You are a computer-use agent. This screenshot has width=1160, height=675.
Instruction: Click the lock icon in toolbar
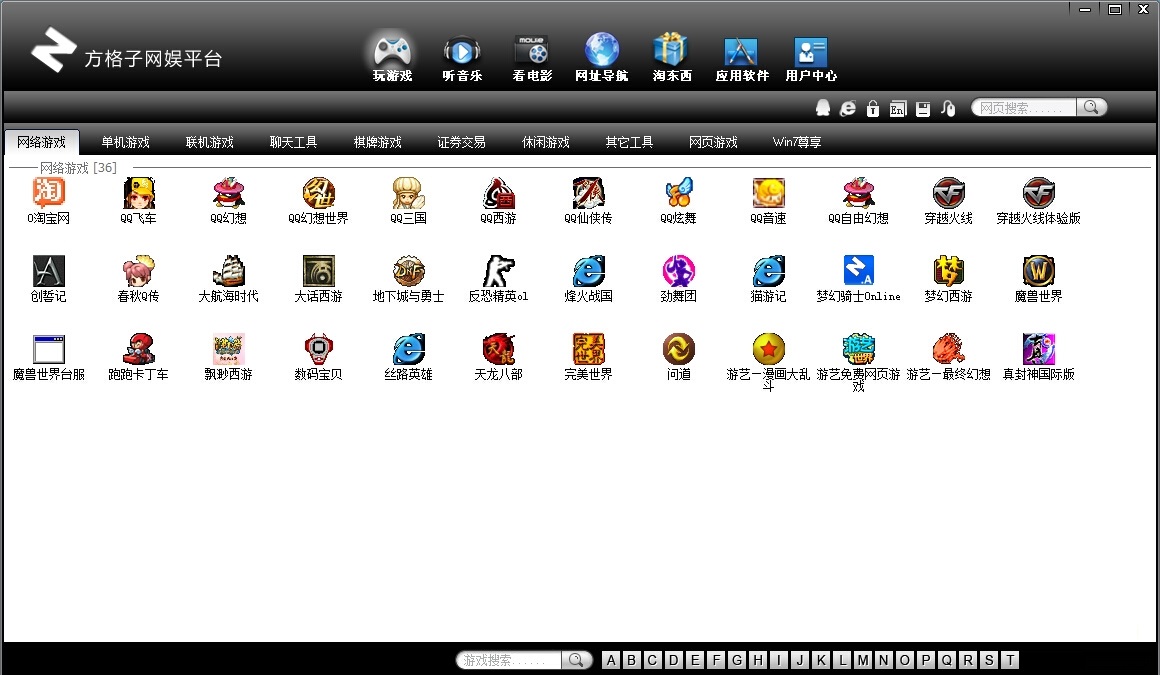[x=873, y=108]
